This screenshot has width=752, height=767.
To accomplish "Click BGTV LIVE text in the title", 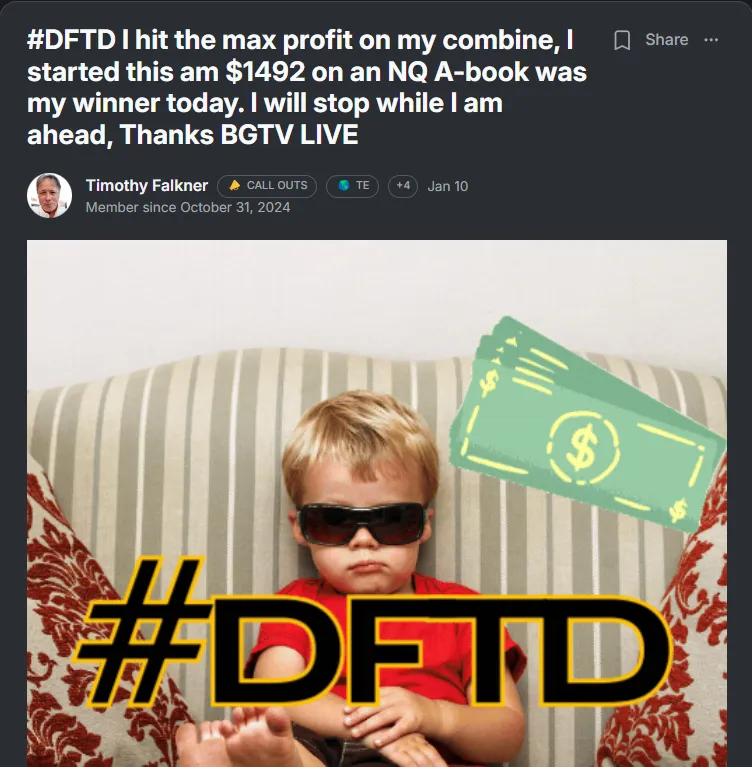I will (x=289, y=135).
